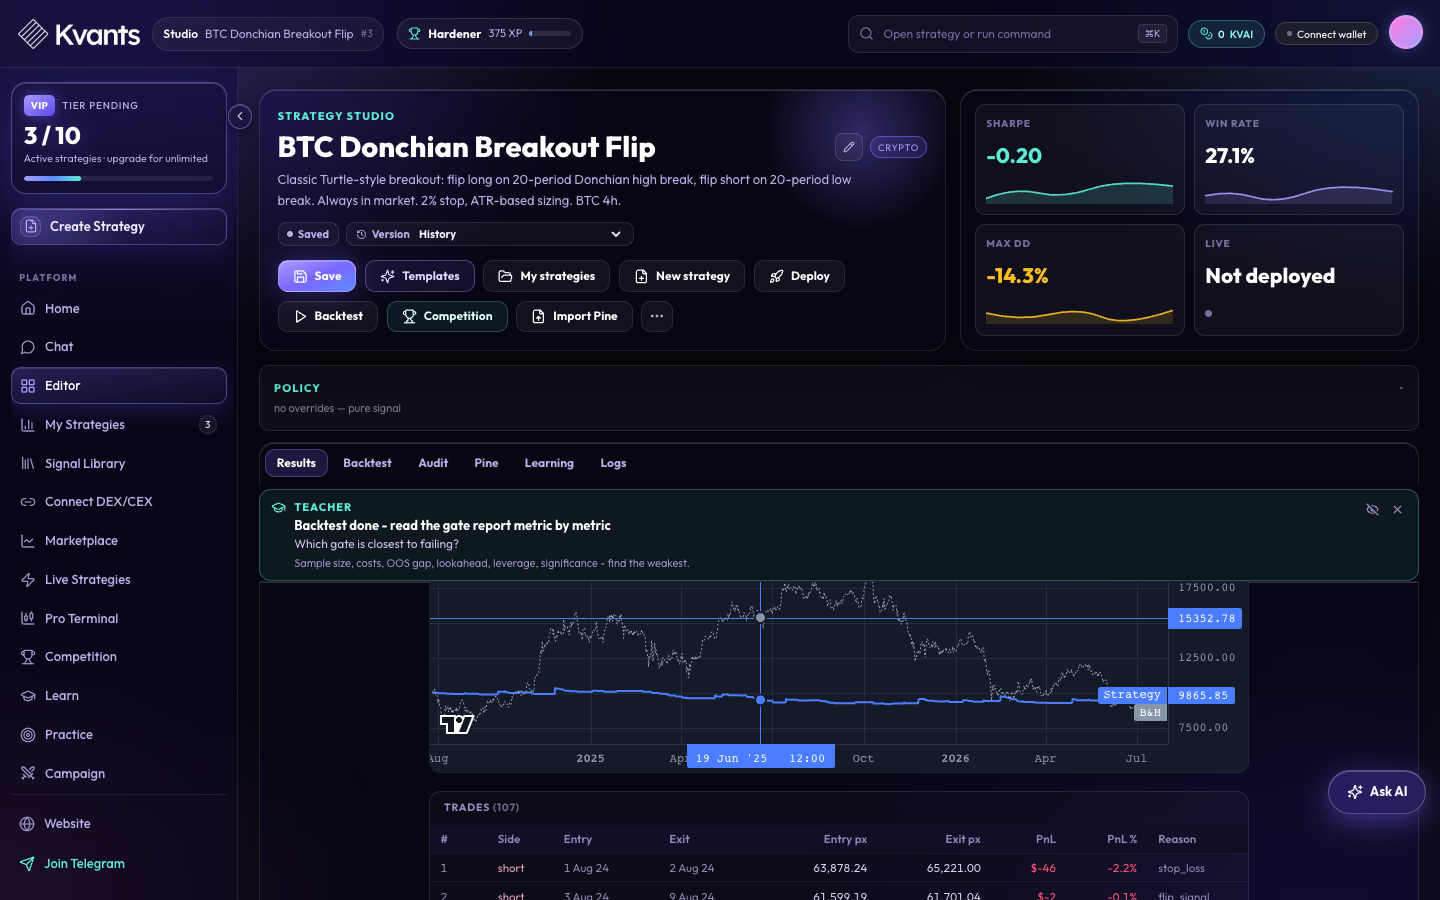Click the pencil edit icon beside strategy title

coord(848,147)
